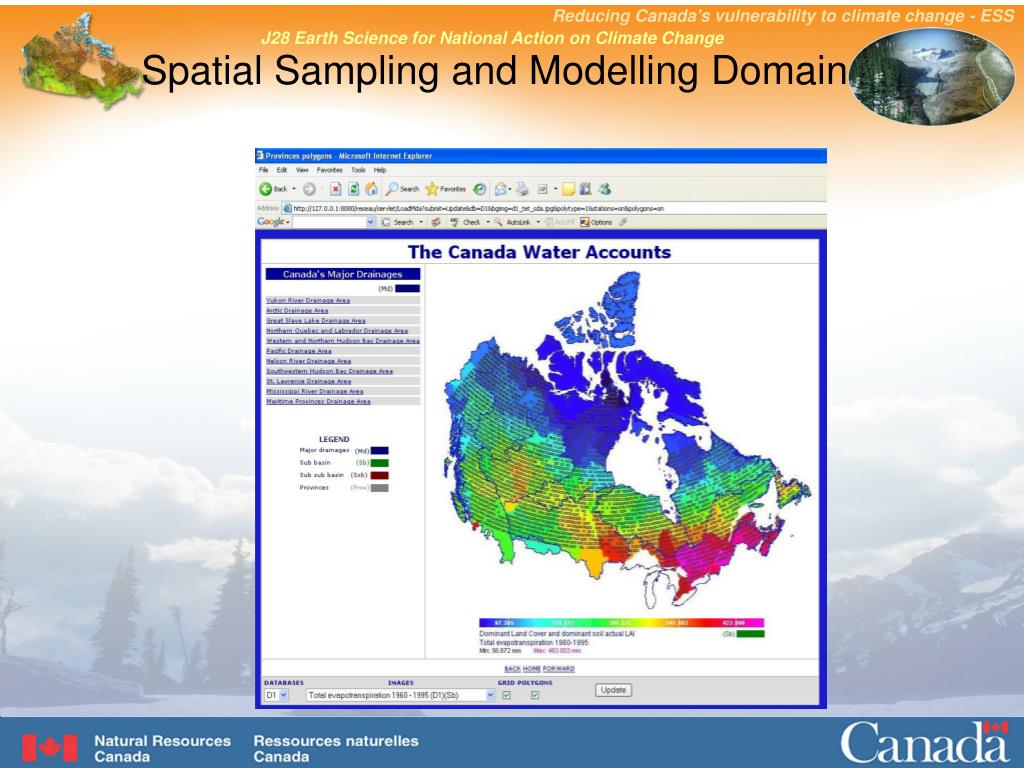Open Mississippi River Drainage Area link
The height and width of the screenshot is (768, 1024).
click(314, 391)
